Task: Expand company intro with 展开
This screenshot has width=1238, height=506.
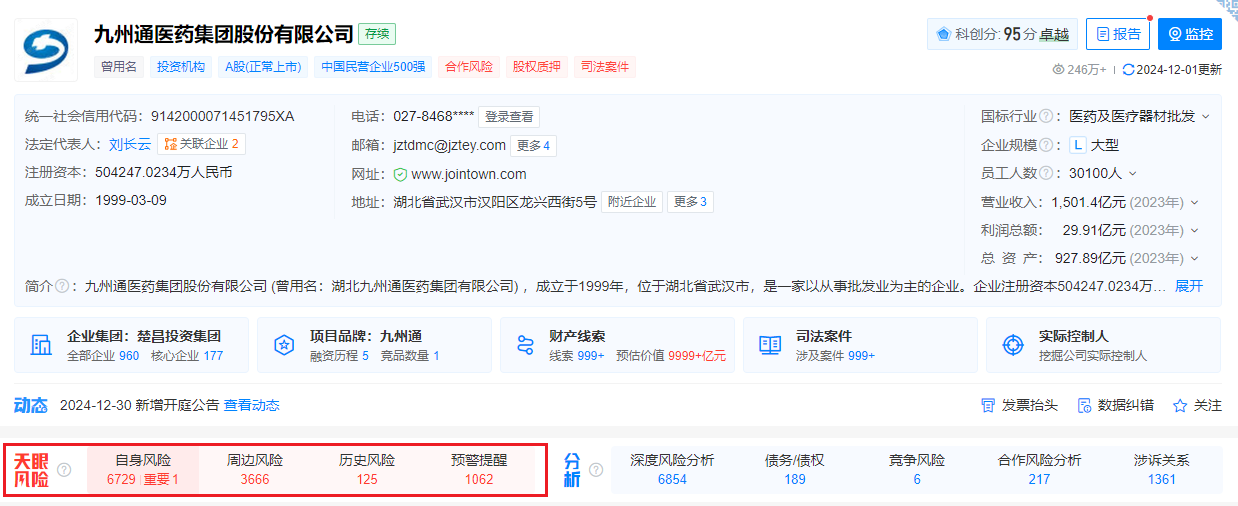Action: [1189, 286]
